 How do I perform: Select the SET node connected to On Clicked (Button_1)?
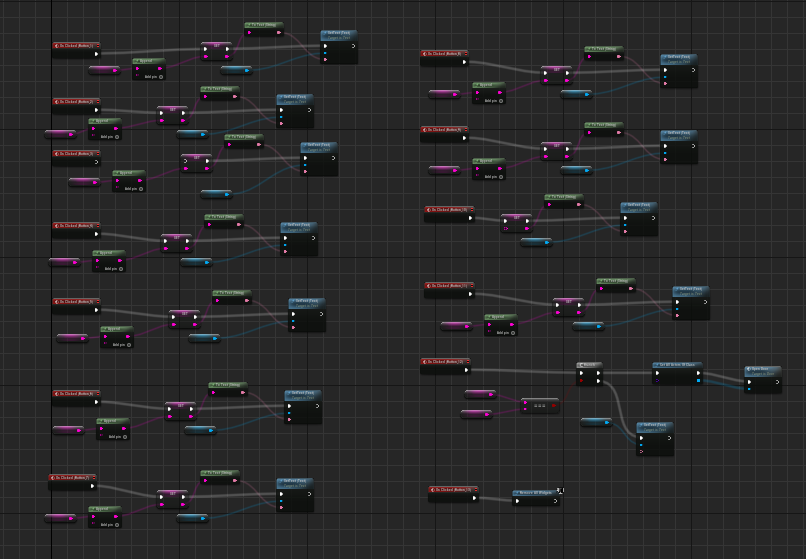coord(216,51)
